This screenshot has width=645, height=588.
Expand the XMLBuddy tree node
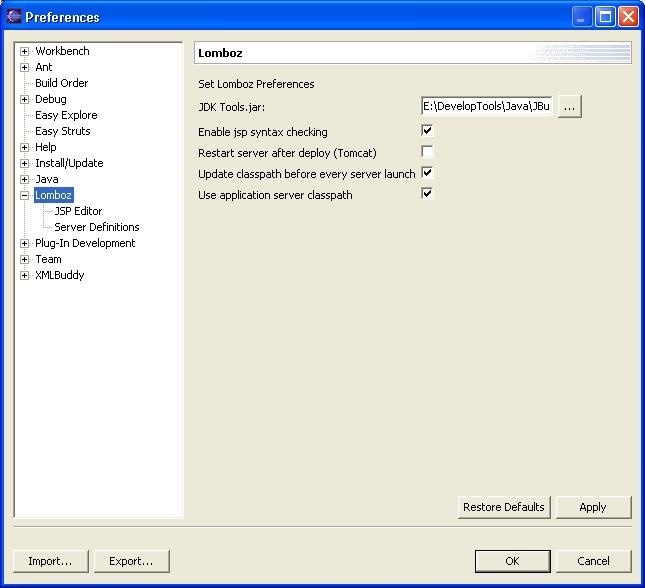pyautogui.click(x=24, y=276)
